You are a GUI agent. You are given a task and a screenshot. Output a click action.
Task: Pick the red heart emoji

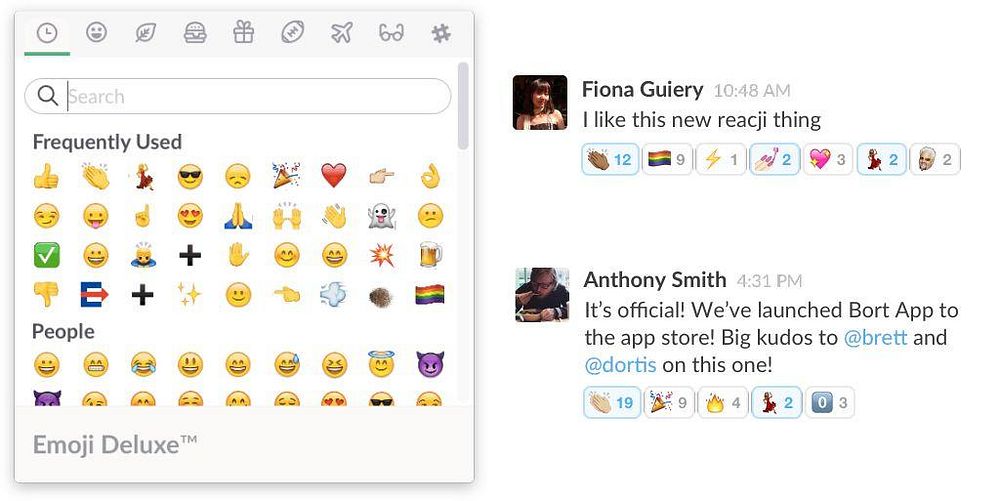(x=334, y=176)
